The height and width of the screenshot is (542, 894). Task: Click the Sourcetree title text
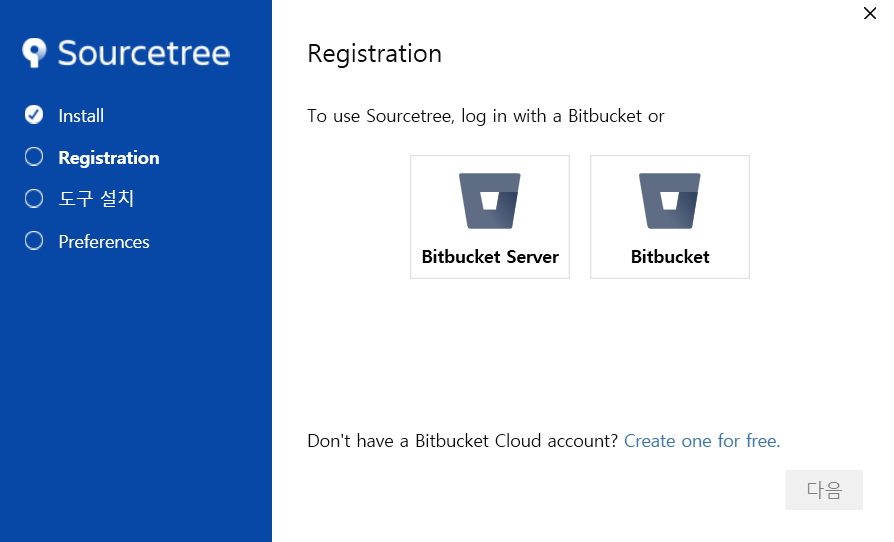tap(144, 53)
